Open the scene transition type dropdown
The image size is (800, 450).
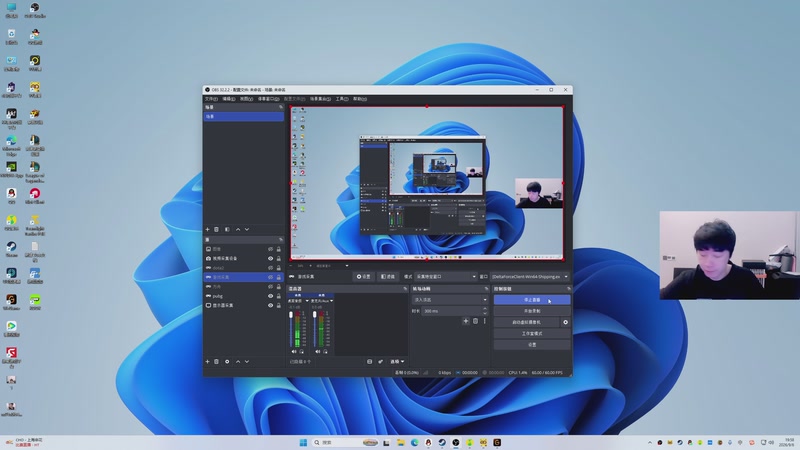pyautogui.click(x=450, y=300)
